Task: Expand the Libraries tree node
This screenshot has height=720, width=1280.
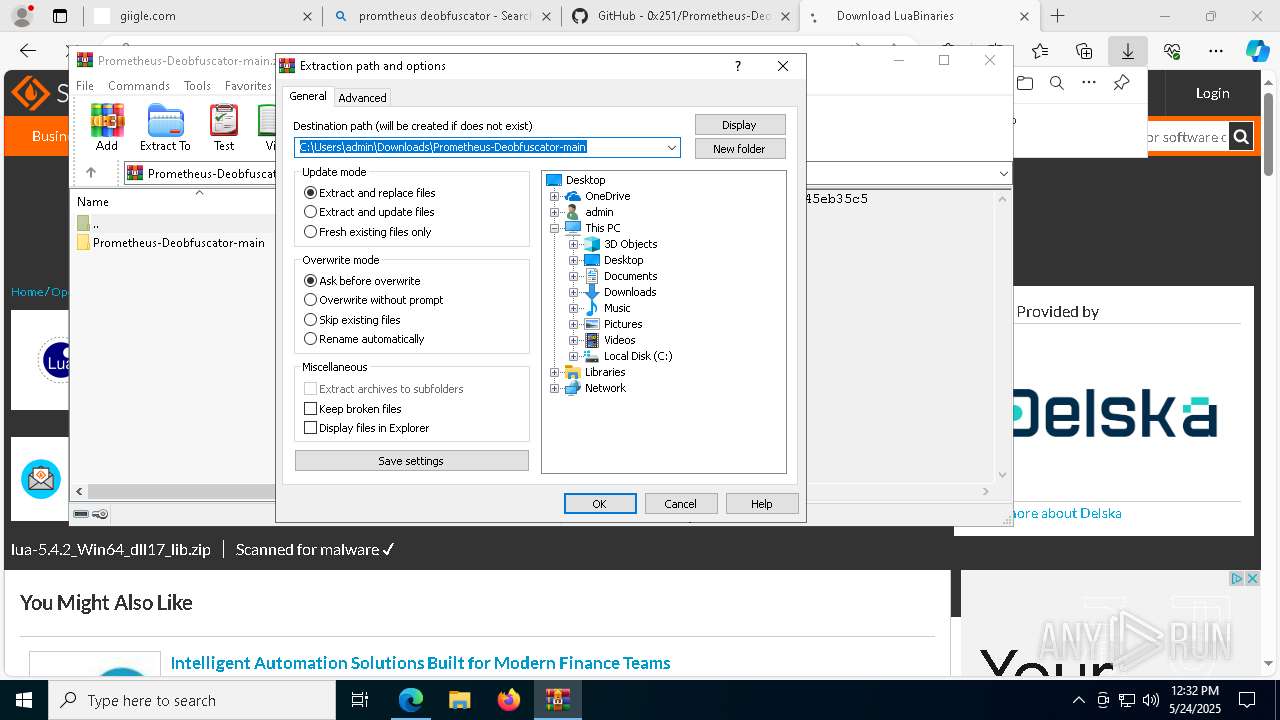Action: 555,372
